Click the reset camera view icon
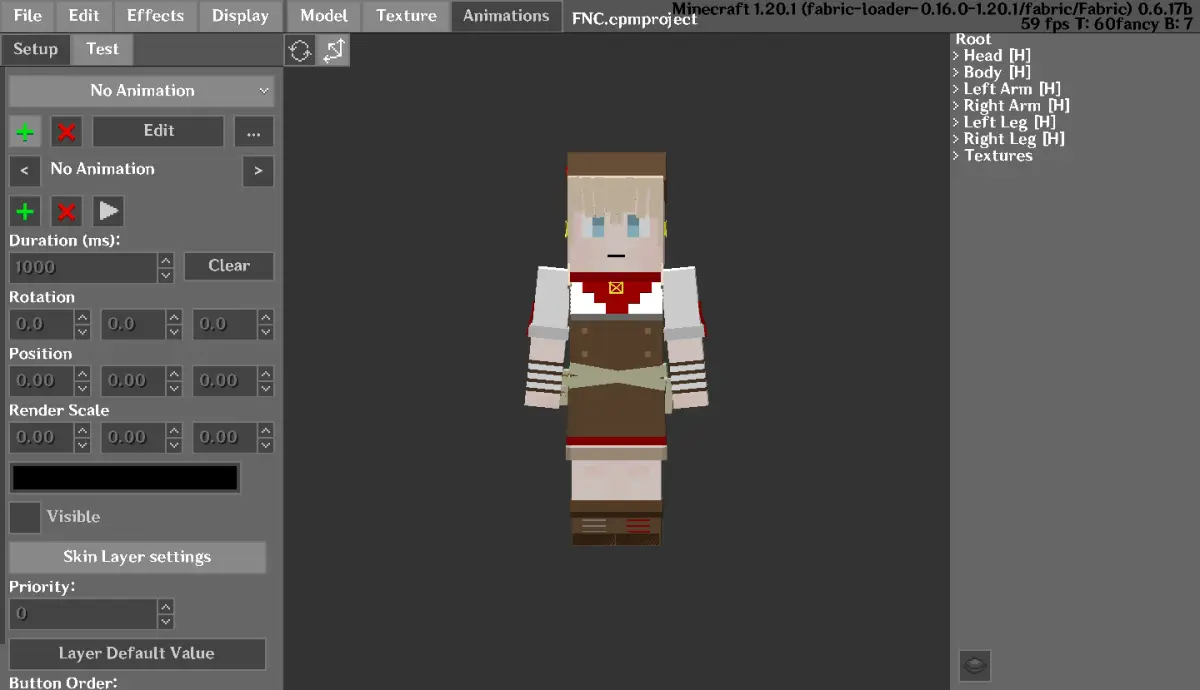This screenshot has width=1200, height=690. tap(300, 50)
